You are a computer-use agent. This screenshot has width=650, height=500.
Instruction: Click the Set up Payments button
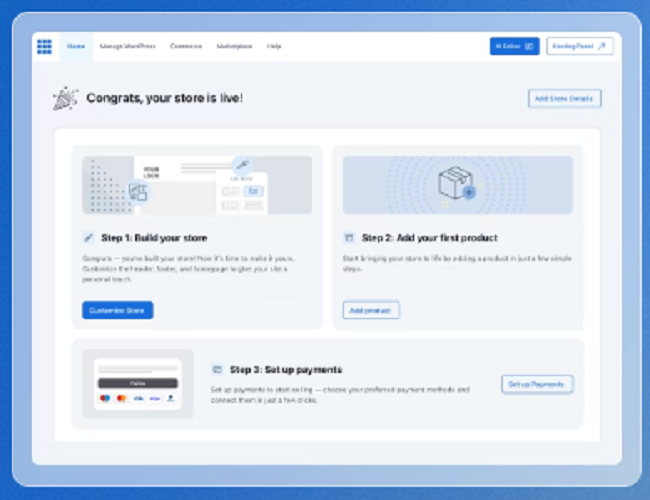(537, 384)
